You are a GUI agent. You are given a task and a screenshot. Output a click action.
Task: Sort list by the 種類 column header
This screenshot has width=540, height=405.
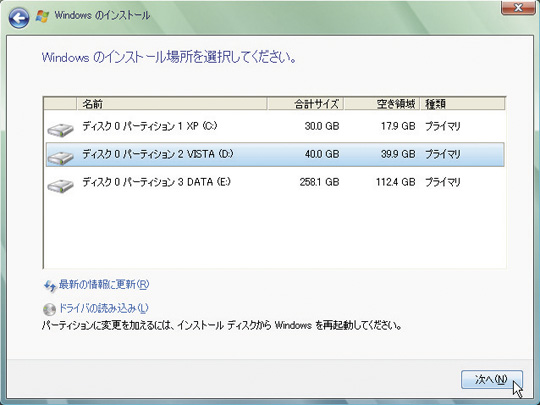[x=463, y=104]
